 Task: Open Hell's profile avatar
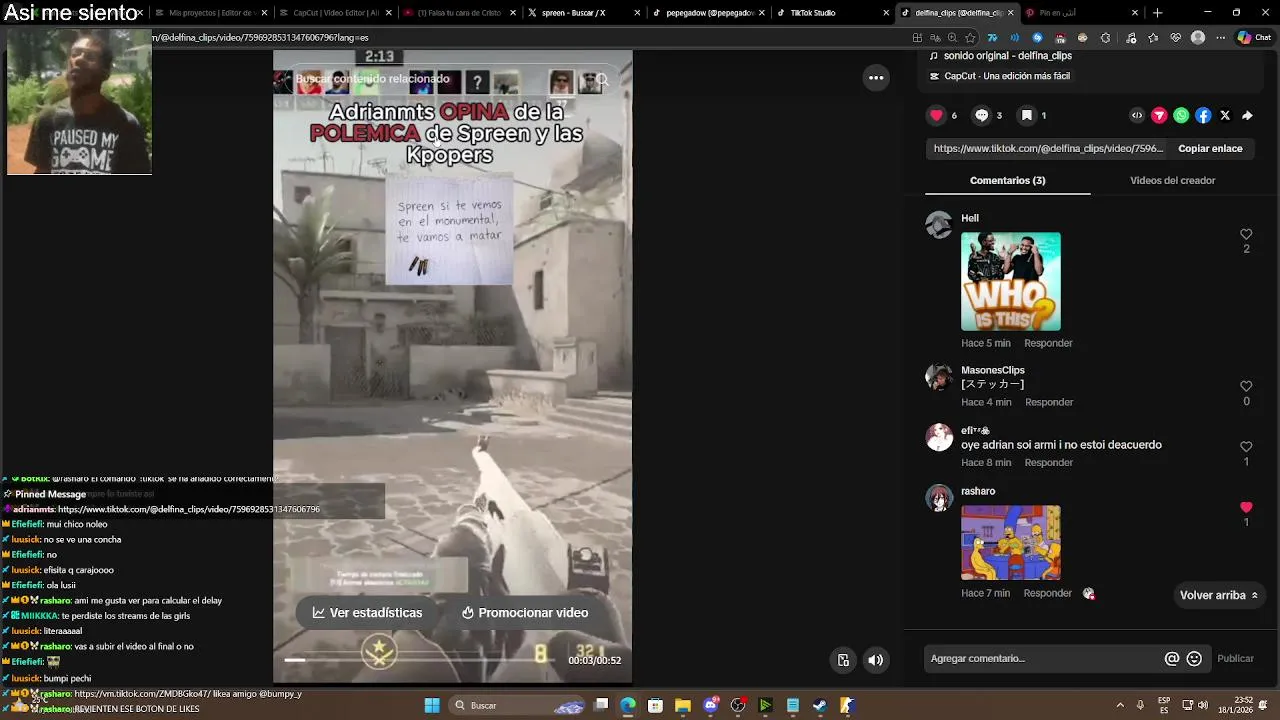tap(939, 224)
